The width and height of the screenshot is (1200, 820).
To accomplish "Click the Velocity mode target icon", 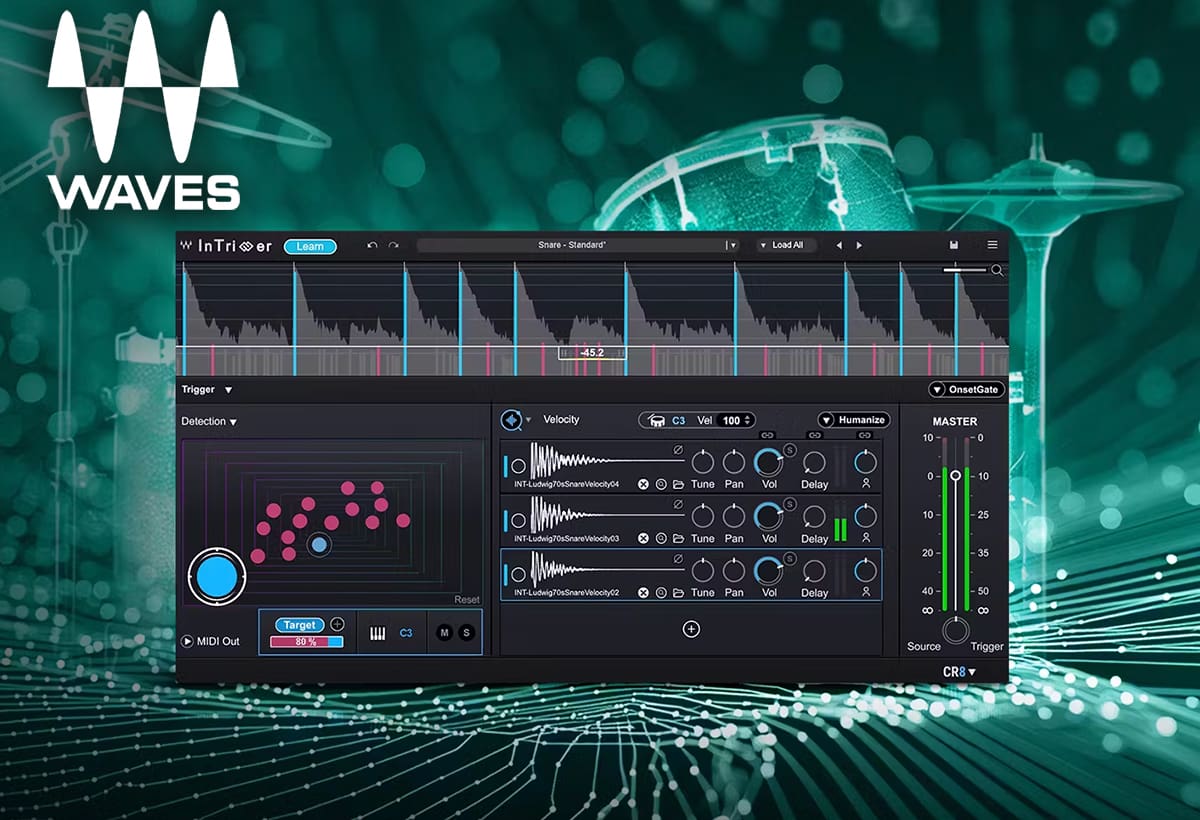I will point(512,420).
